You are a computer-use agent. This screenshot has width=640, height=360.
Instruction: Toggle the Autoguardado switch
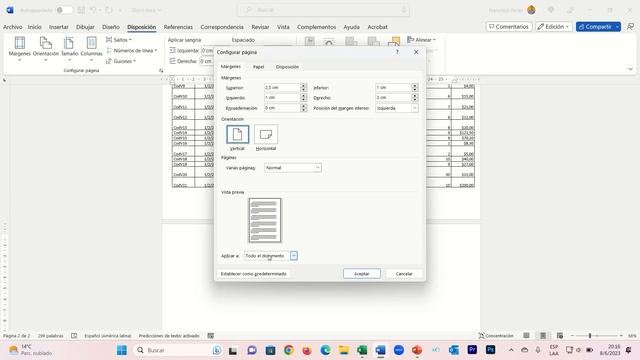pos(64,10)
